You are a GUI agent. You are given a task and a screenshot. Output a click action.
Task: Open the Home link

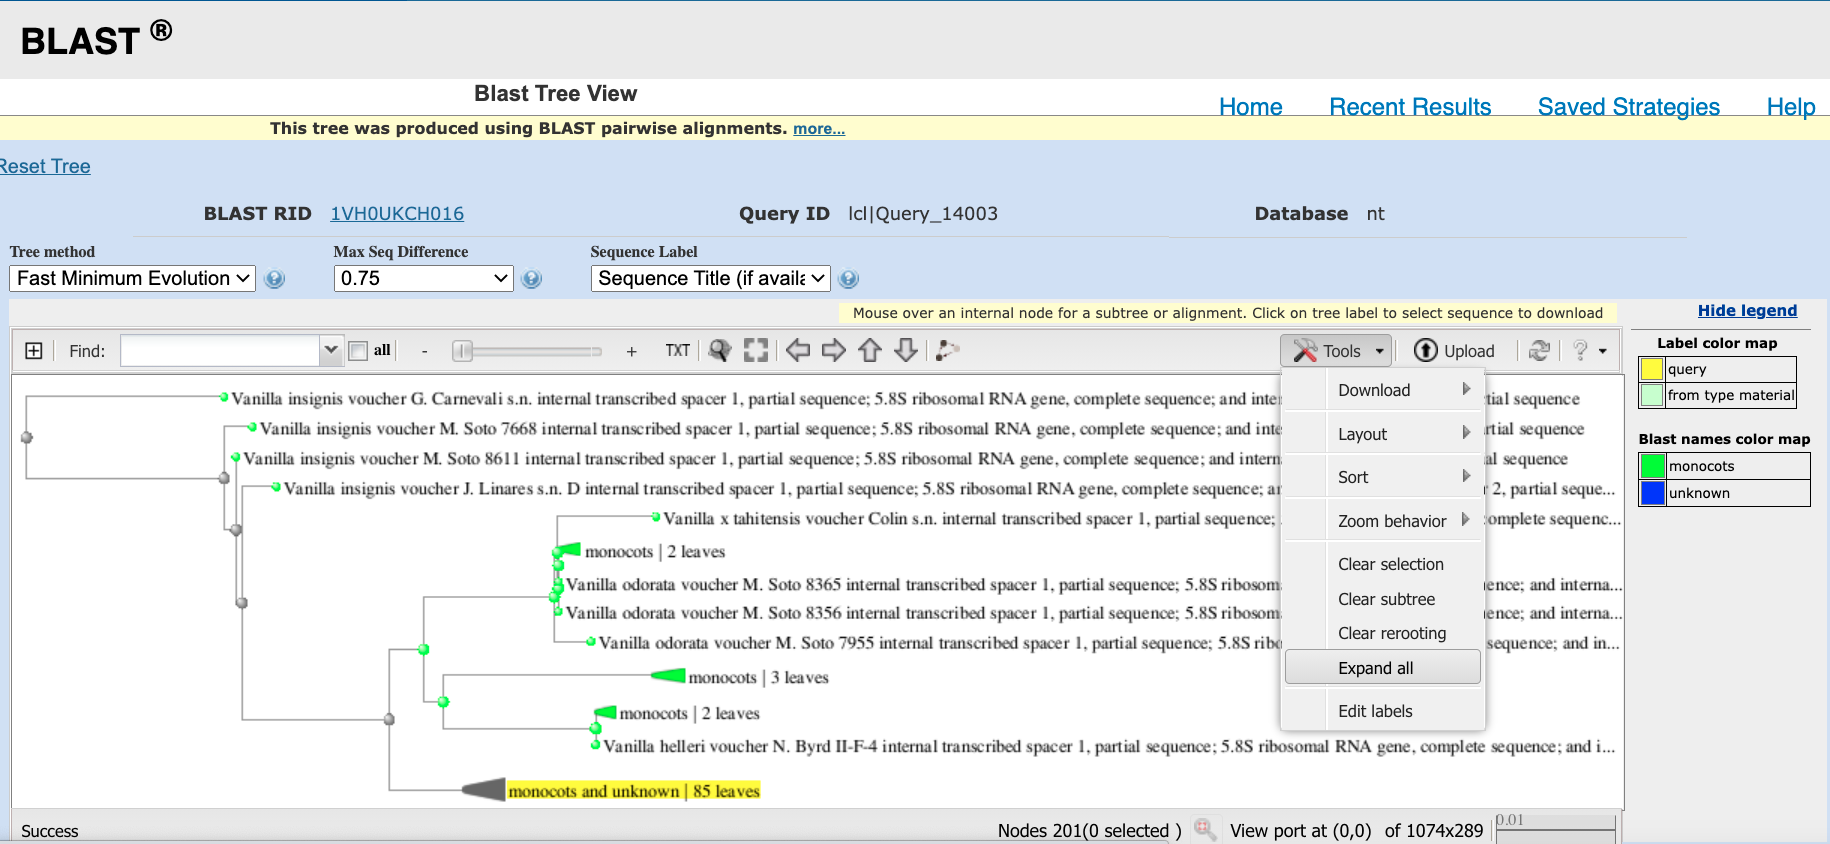tap(1250, 107)
